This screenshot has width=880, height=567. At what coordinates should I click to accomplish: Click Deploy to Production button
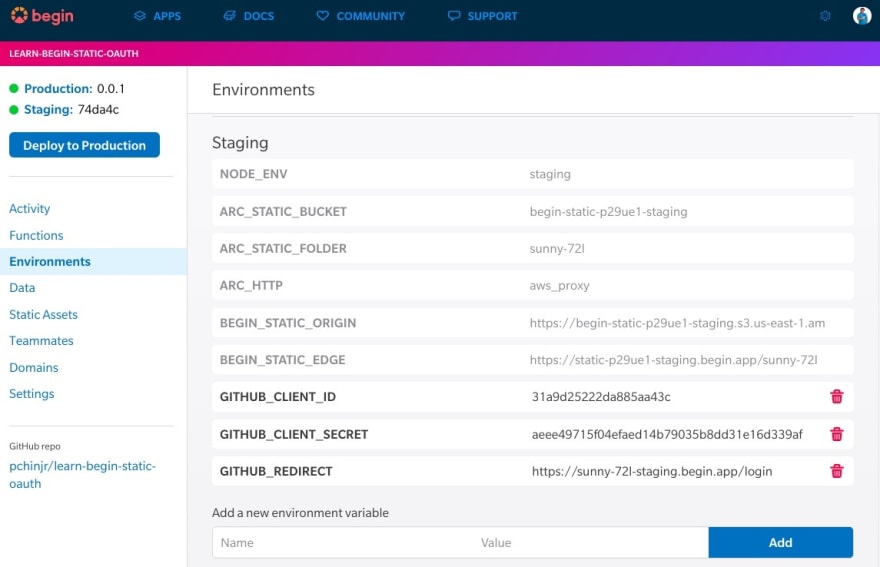(84, 145)
